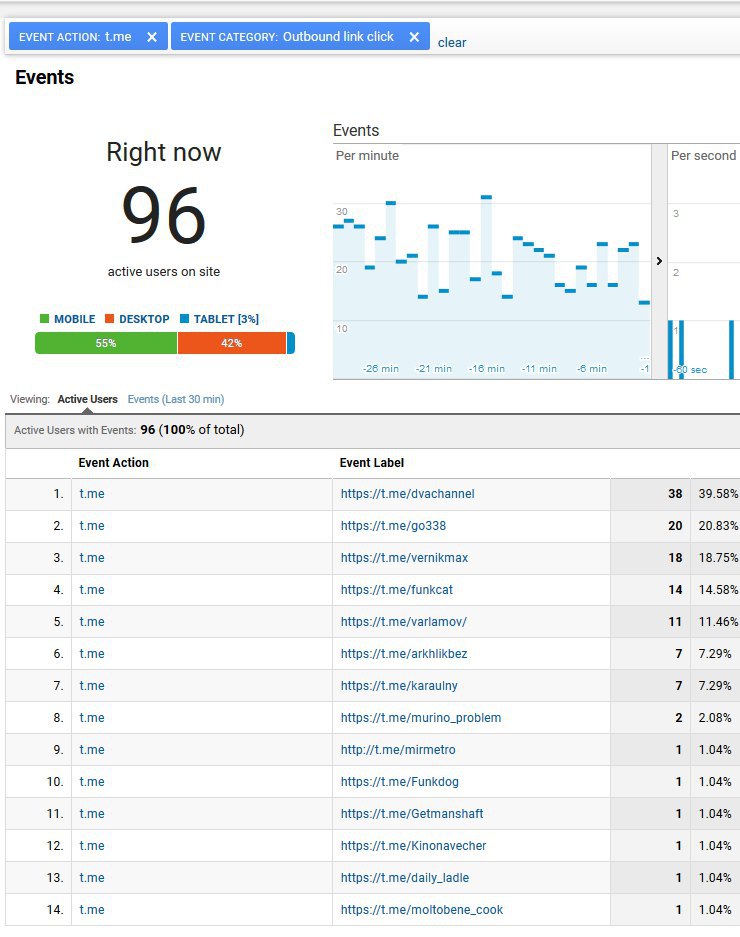The height and width of the screenshot is (937, 740).
Task: Click the t.me event action in row 11
Action: coord(91,813)
